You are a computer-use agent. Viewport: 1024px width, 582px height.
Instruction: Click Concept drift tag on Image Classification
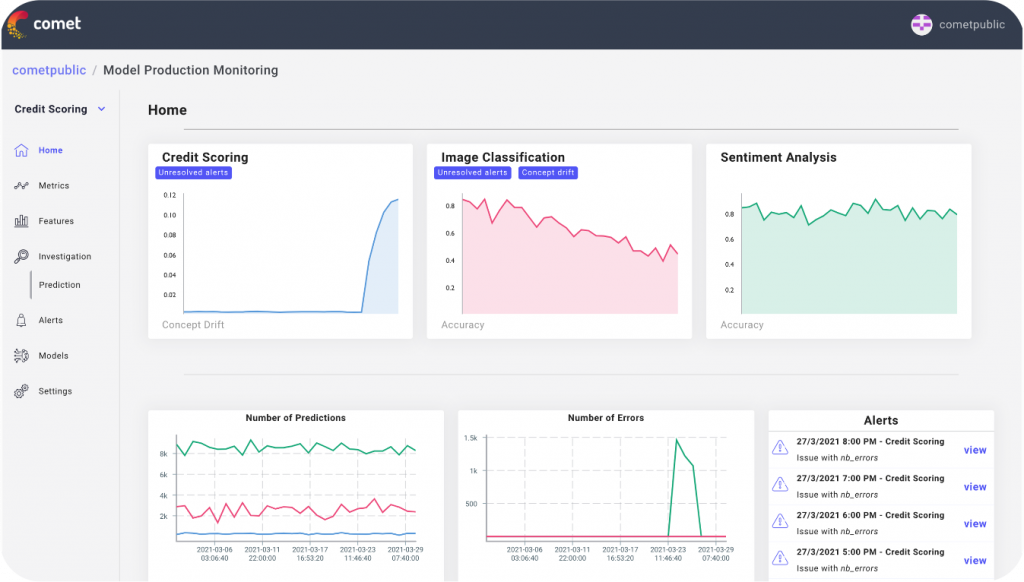(x=548, y=173)
